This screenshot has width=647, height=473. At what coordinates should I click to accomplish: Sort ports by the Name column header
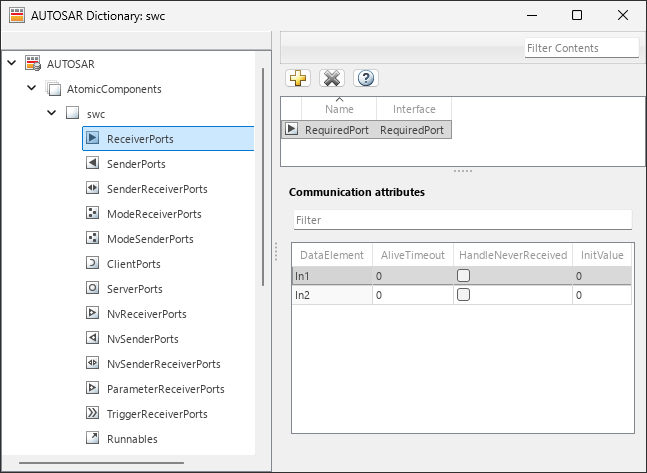pos(339,109)
